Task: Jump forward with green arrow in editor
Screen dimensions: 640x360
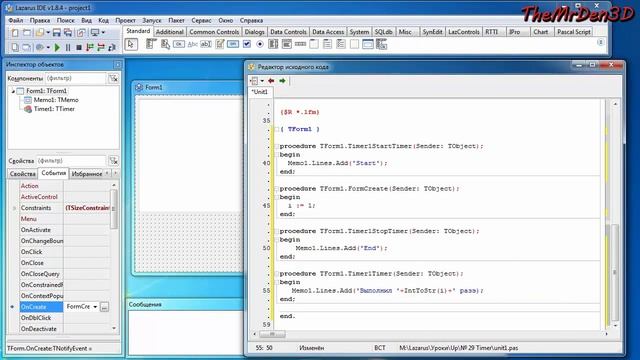Action: coord(282,81)
